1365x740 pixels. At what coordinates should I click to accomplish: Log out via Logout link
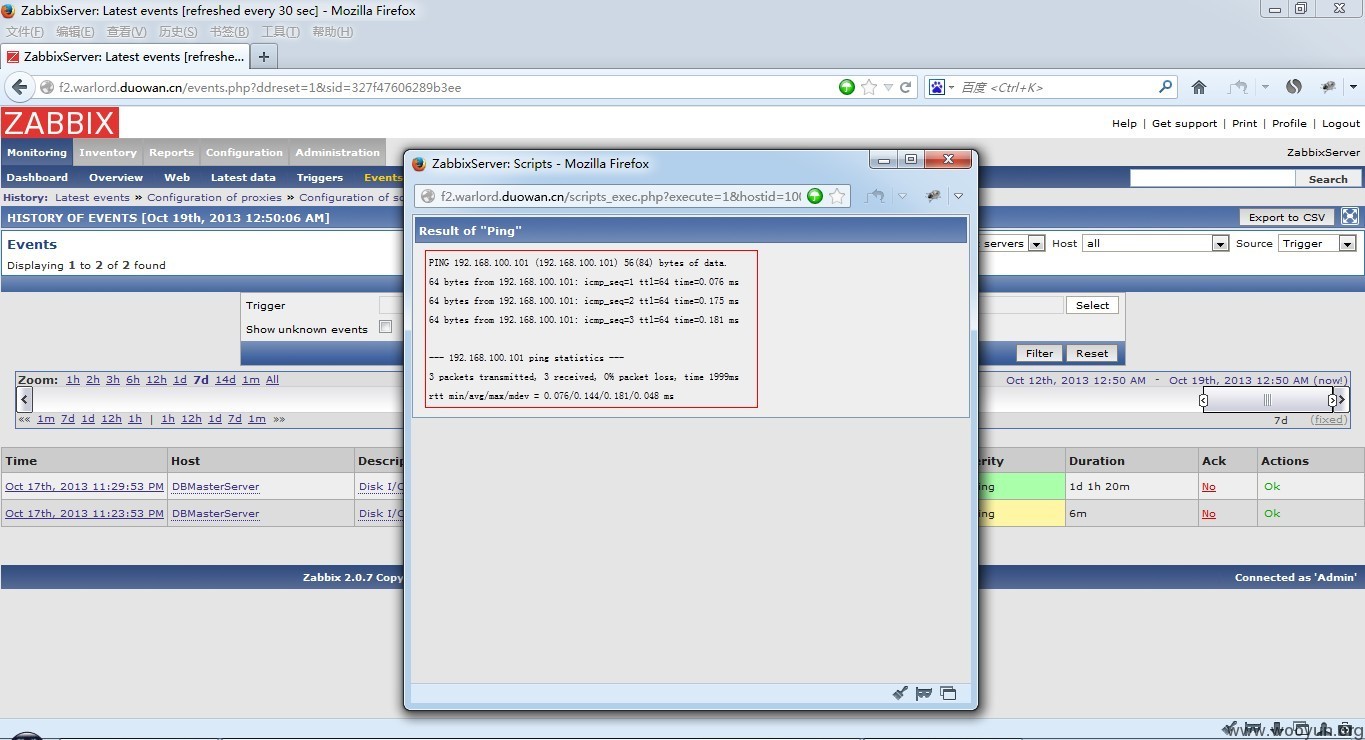click(1341, 123)
